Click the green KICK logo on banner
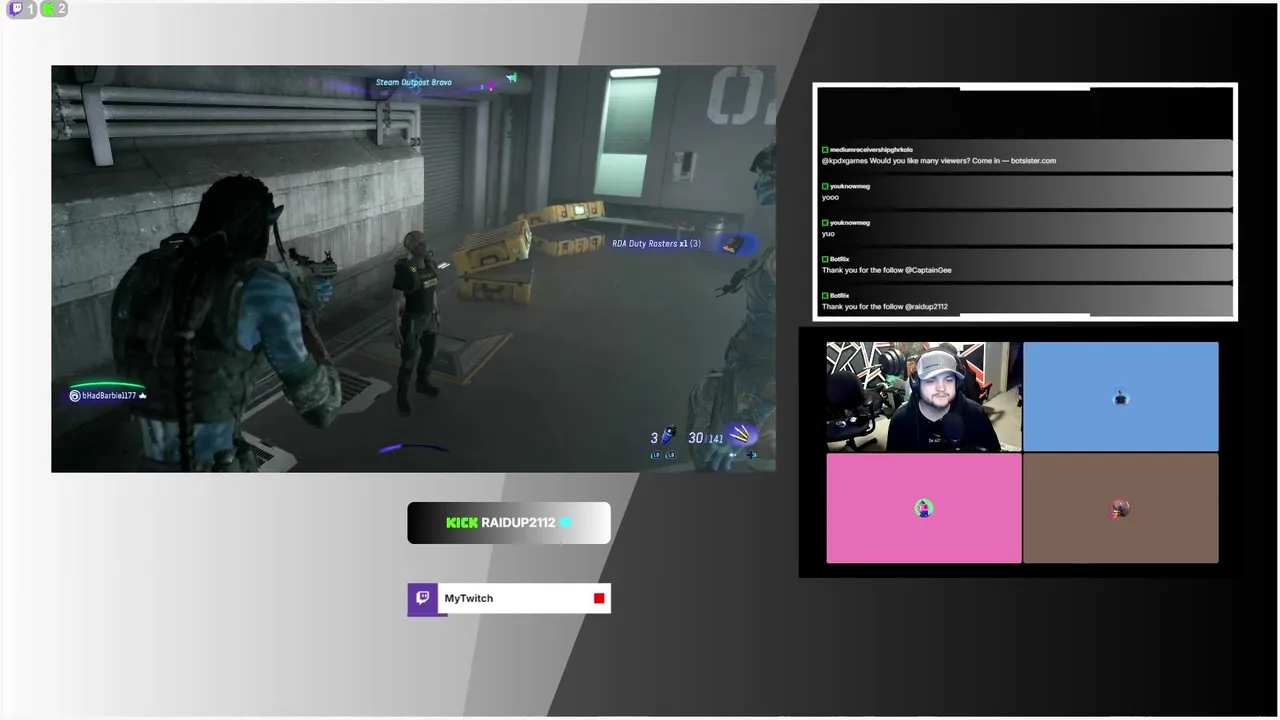Image resolution: width=1280 pixels, height=720 pixels. point(462,523)
